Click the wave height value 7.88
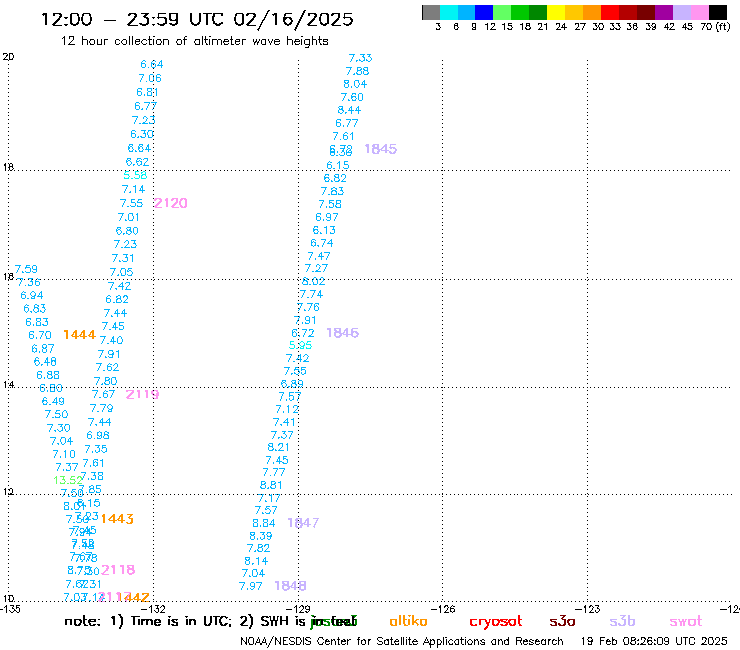The image size is (740, 650). click(x=357, y=71)
